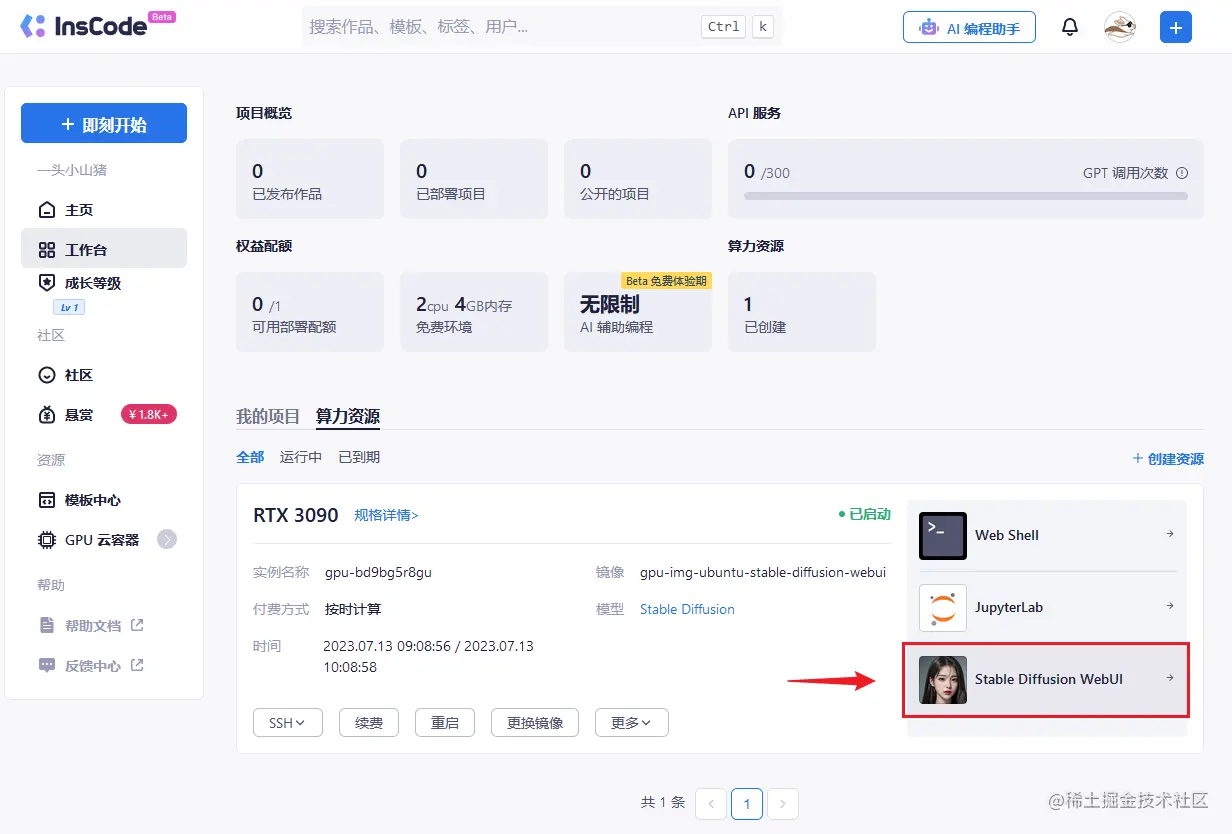
Task: Click the external link icon after 帮助文档
Action: click(x=137, y=625)
